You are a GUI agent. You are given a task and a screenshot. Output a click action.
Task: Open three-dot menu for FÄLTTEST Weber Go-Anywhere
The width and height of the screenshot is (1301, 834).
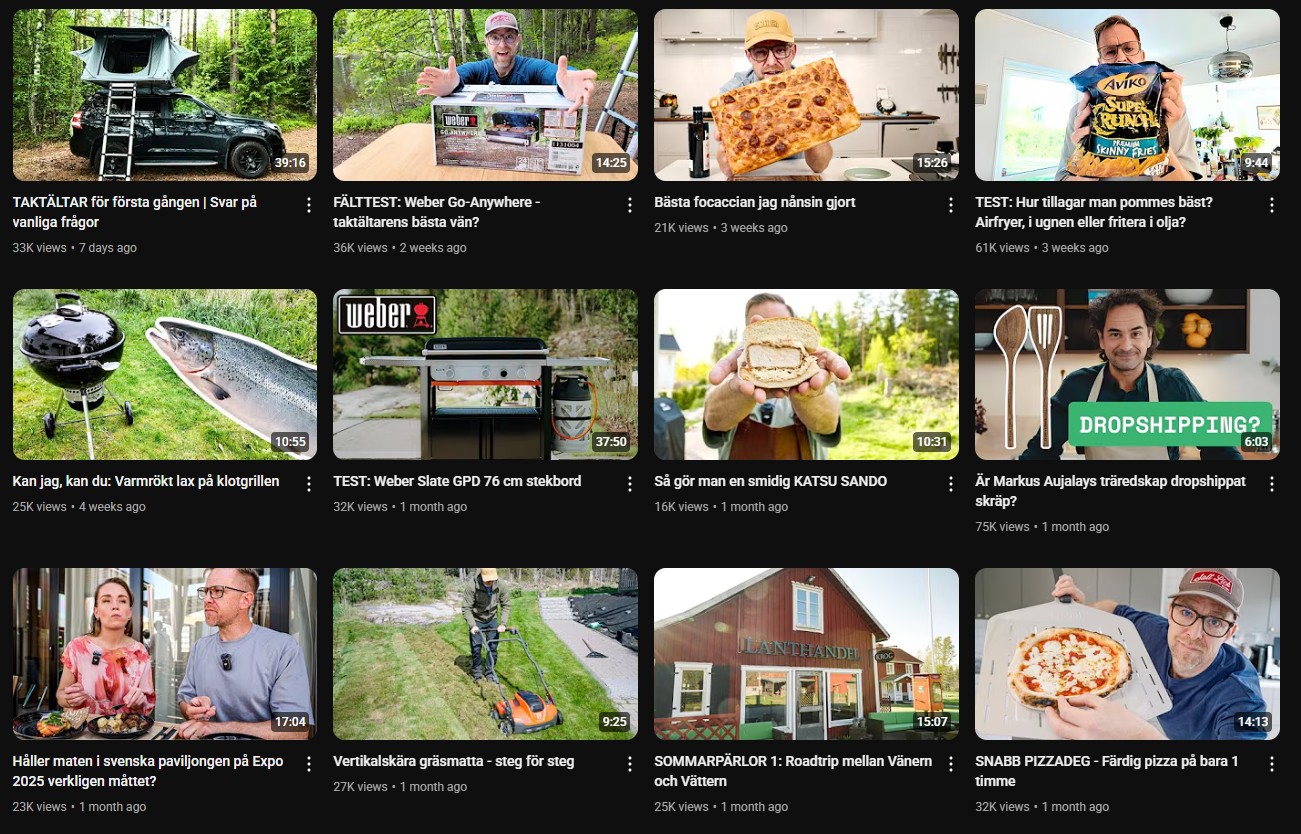[x=630, y=205]
